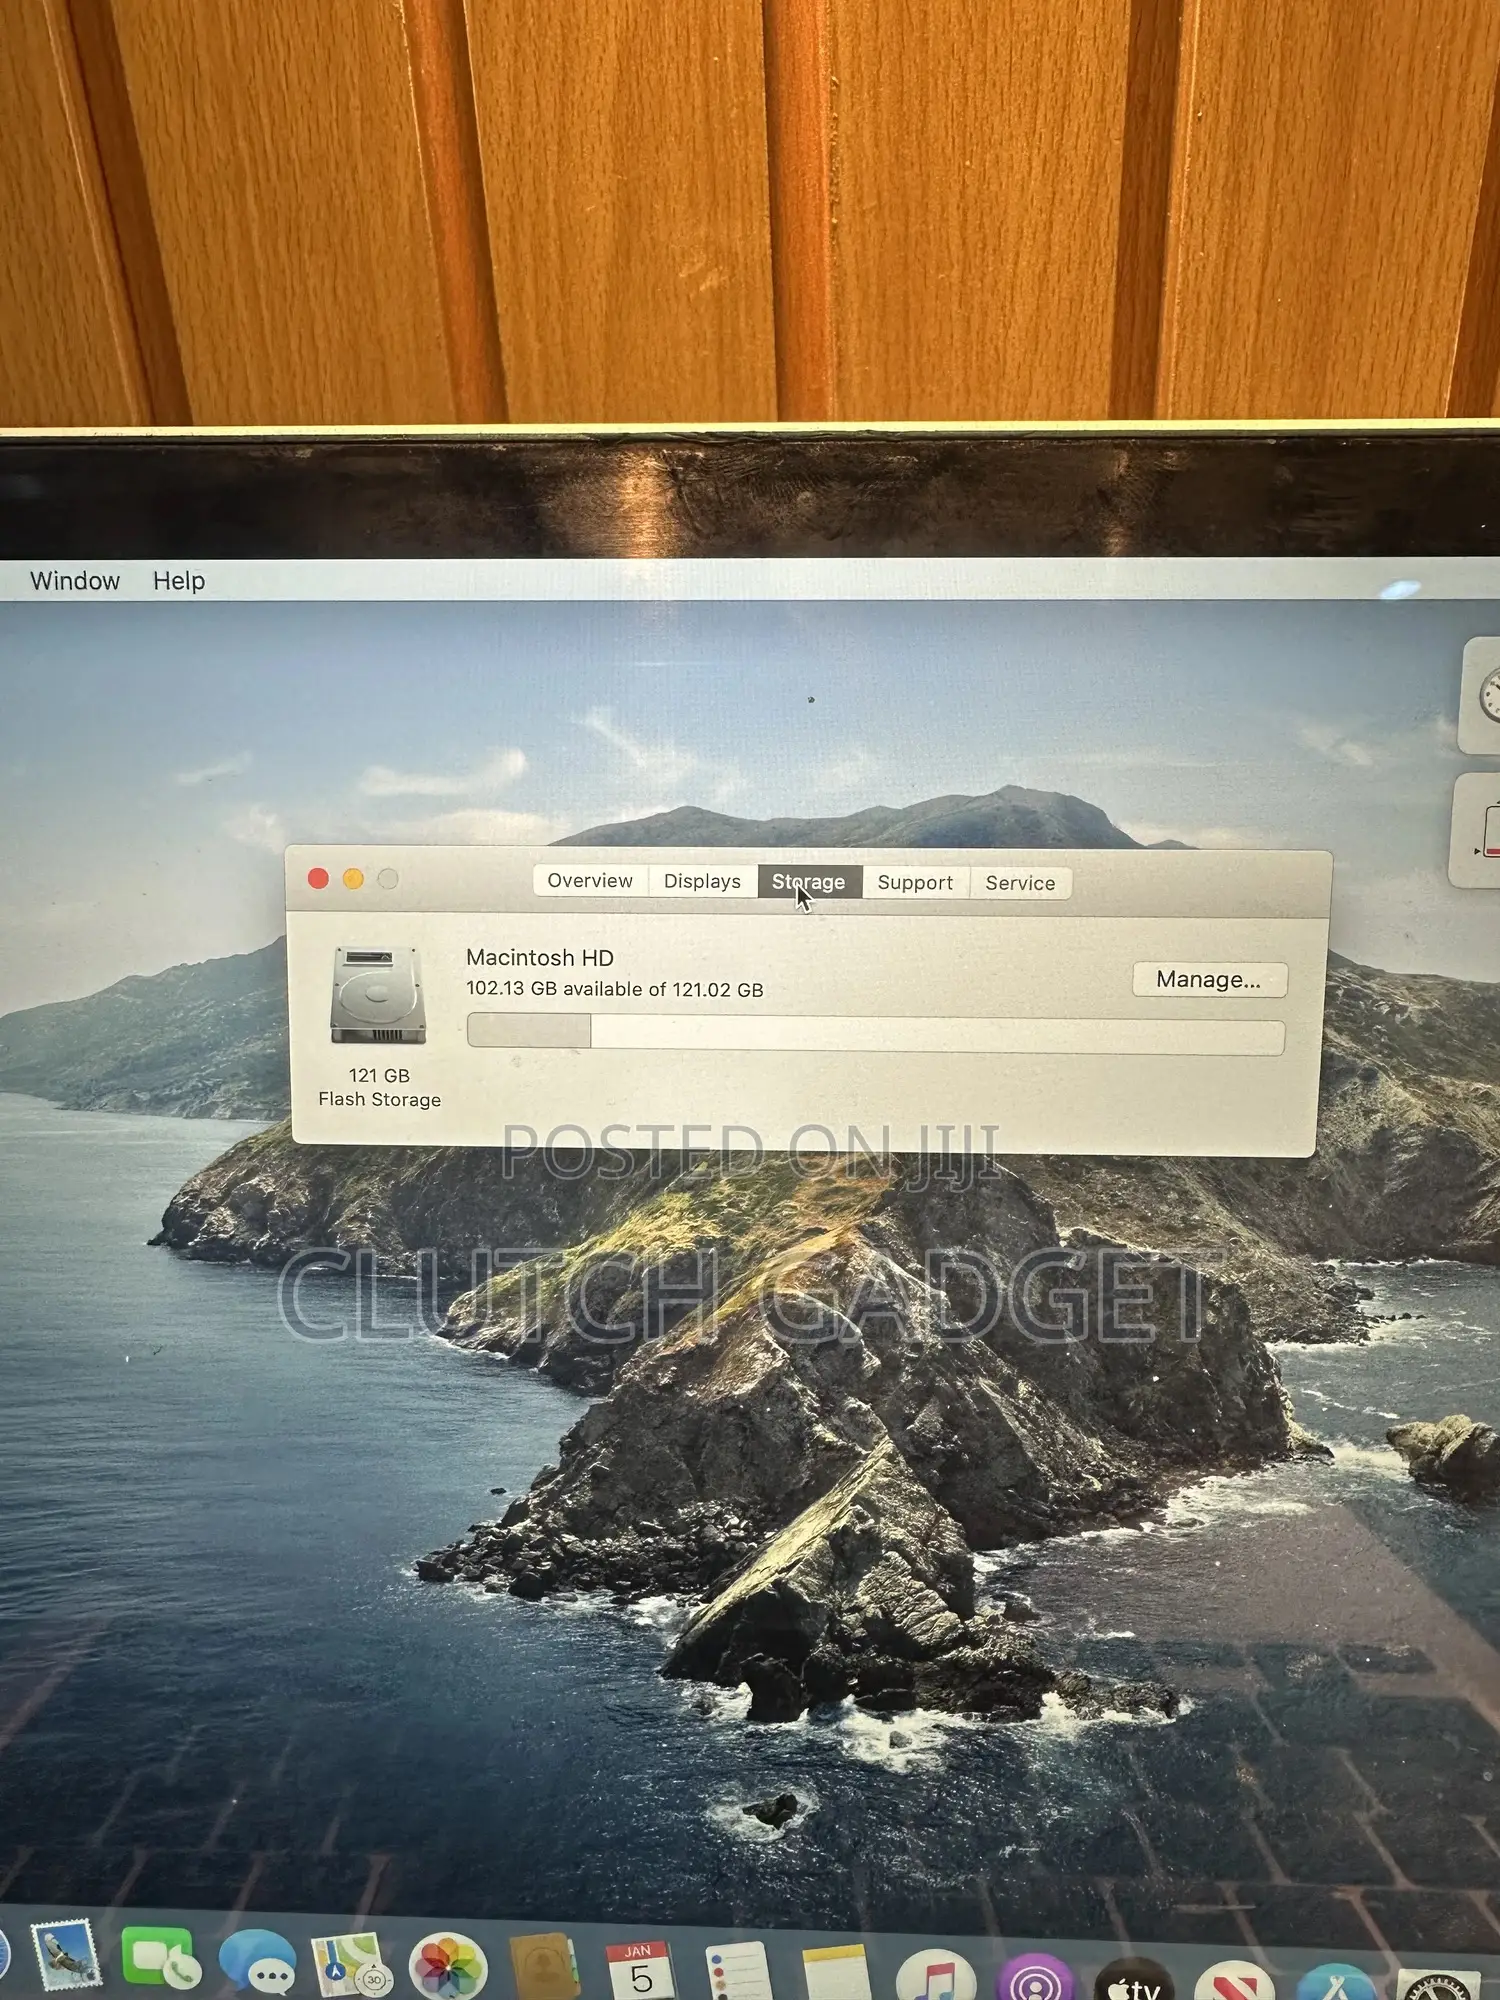This screenshot has width=1500, height=2000.
Task: Select the Macintosh HD drive icon
Action: [378, 995]
